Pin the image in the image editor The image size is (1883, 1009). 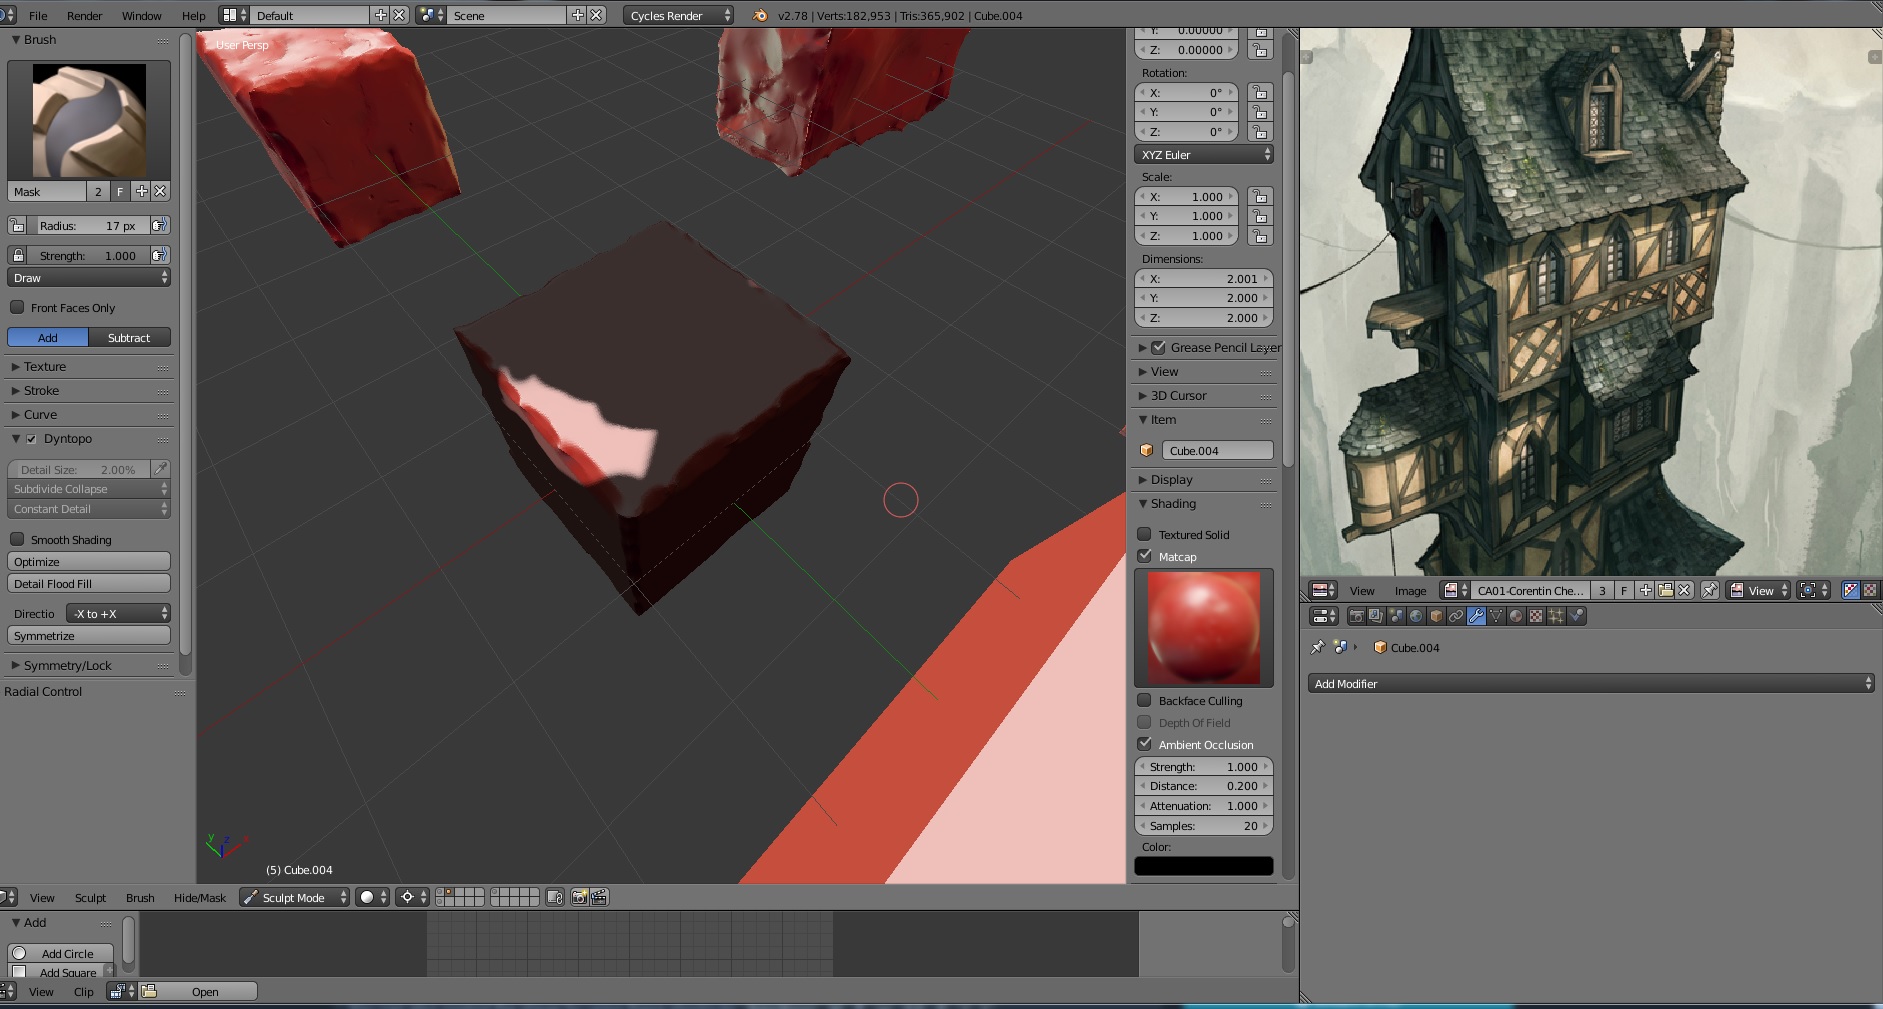click(1710, 590)
